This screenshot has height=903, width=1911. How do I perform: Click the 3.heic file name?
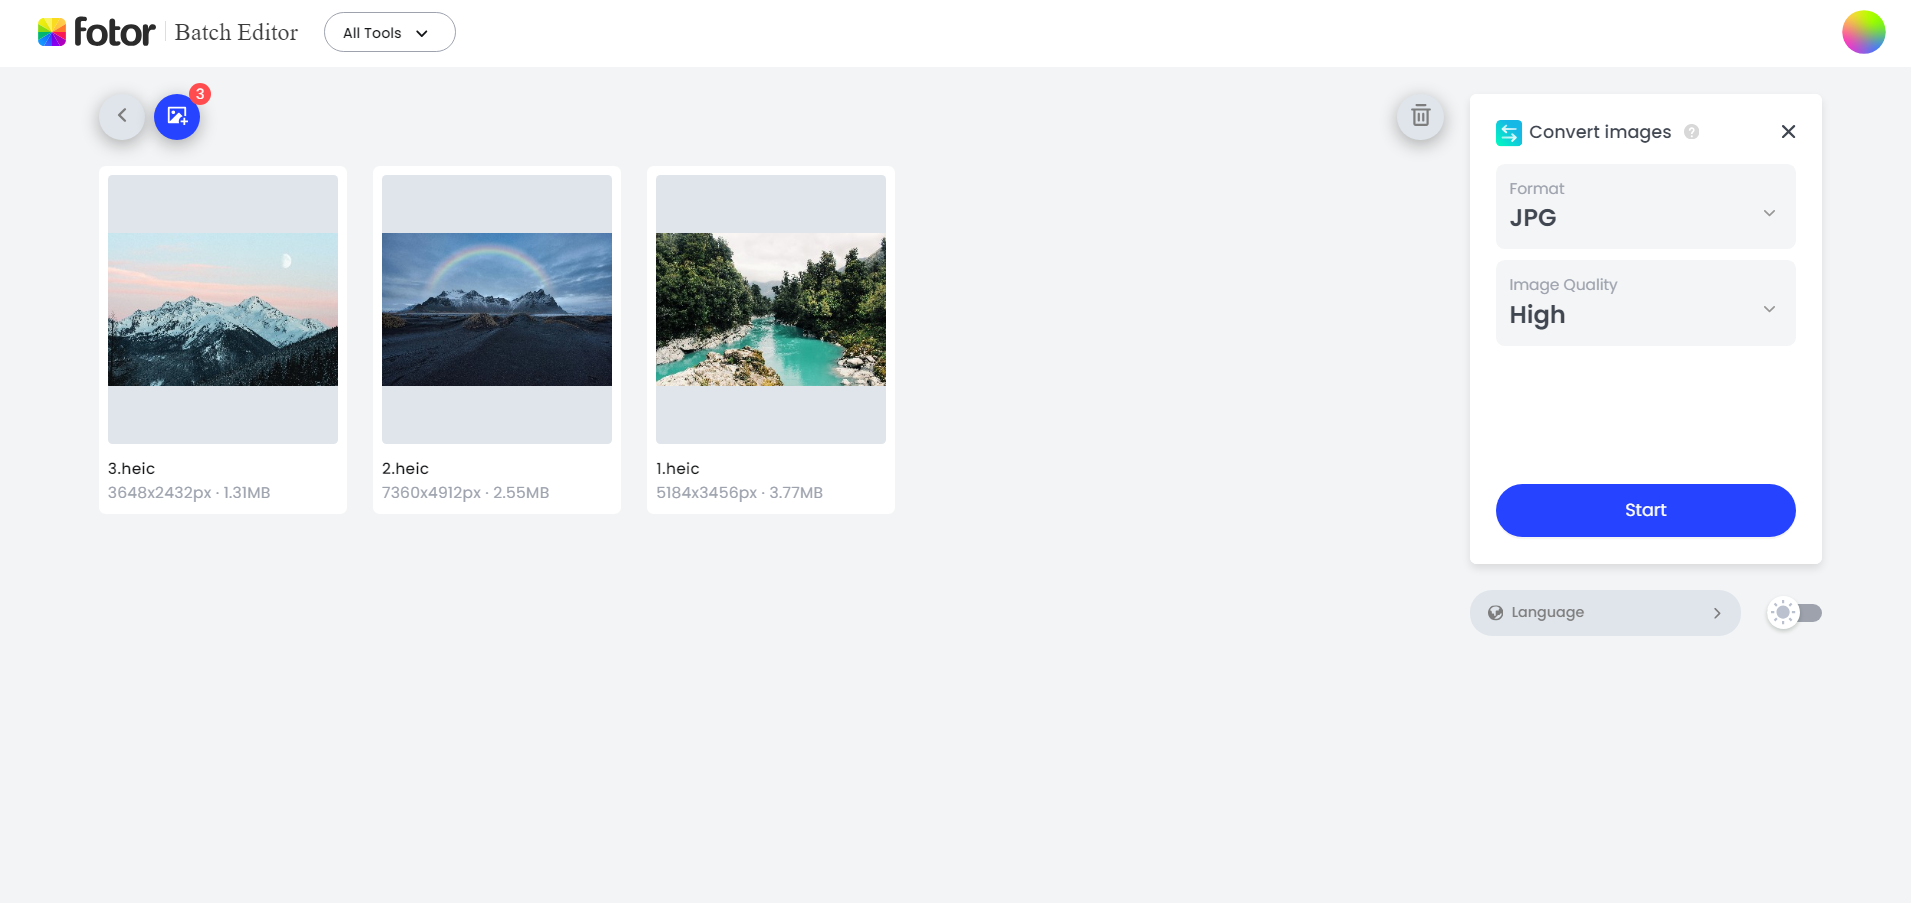pos(131,468)
